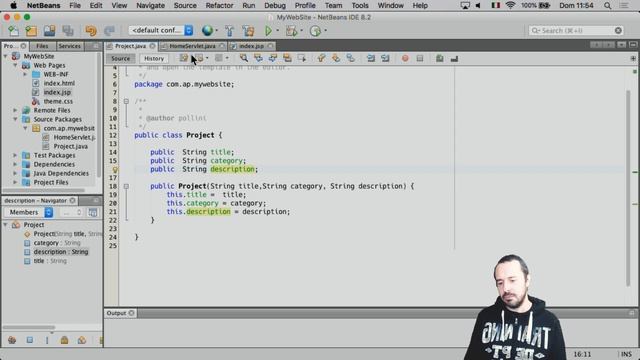Click the lightbulb hint on line 16
The width and height of the screenshot is (640, 360).
click(x=115, y=169)
